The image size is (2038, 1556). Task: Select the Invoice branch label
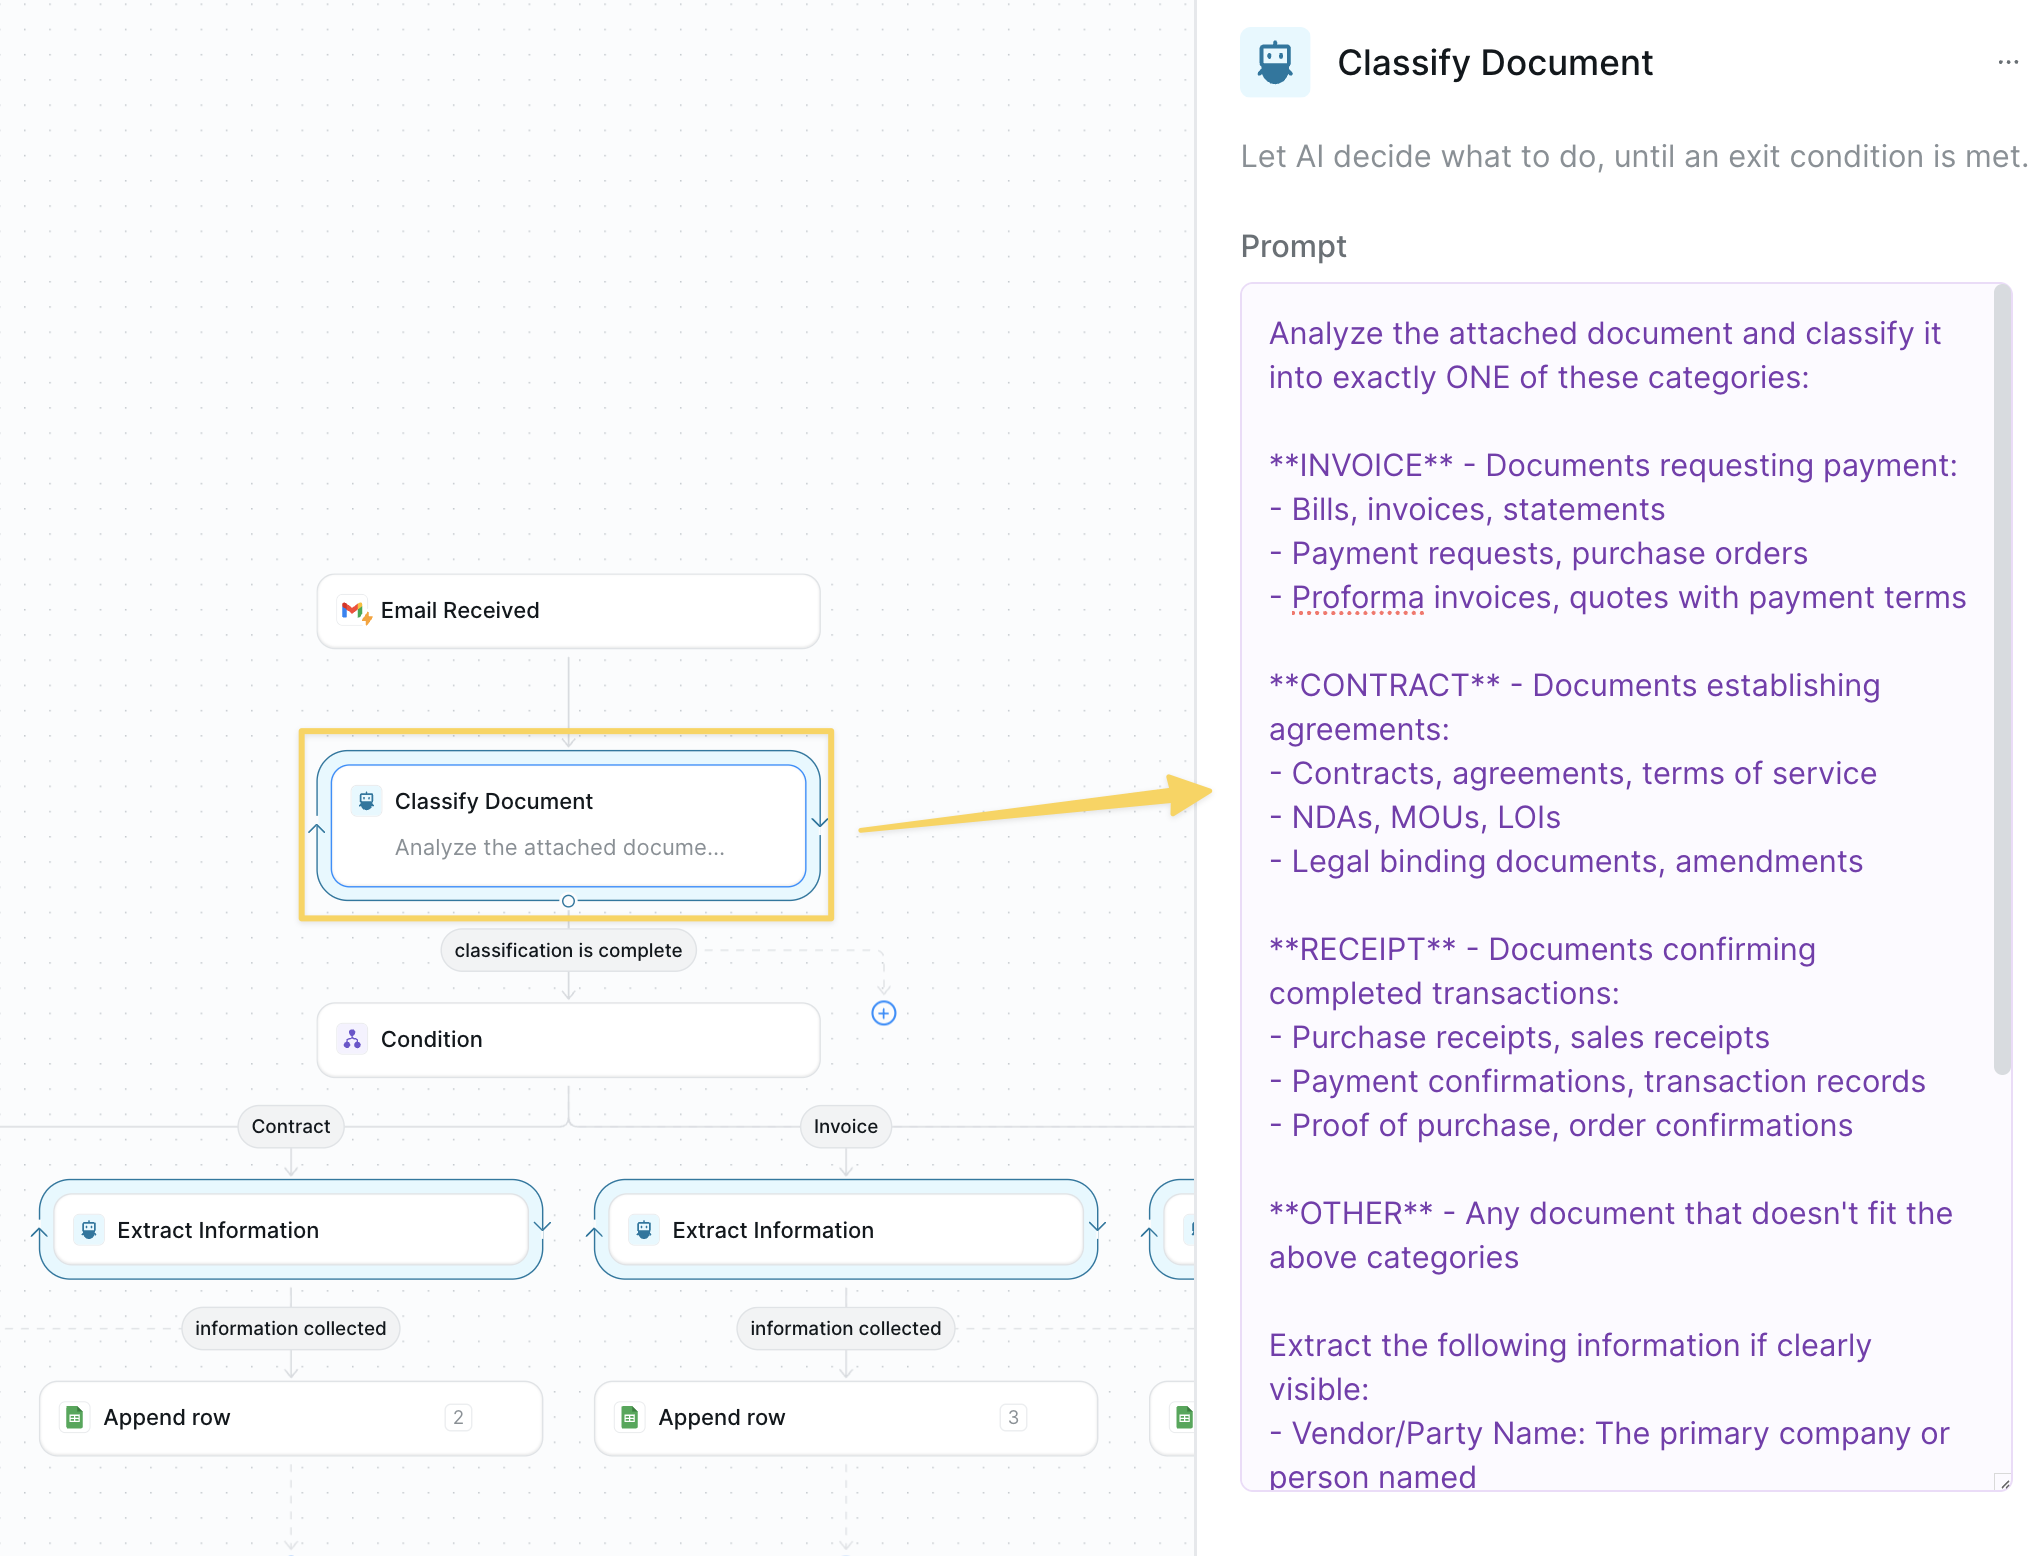pos(845,1126)
